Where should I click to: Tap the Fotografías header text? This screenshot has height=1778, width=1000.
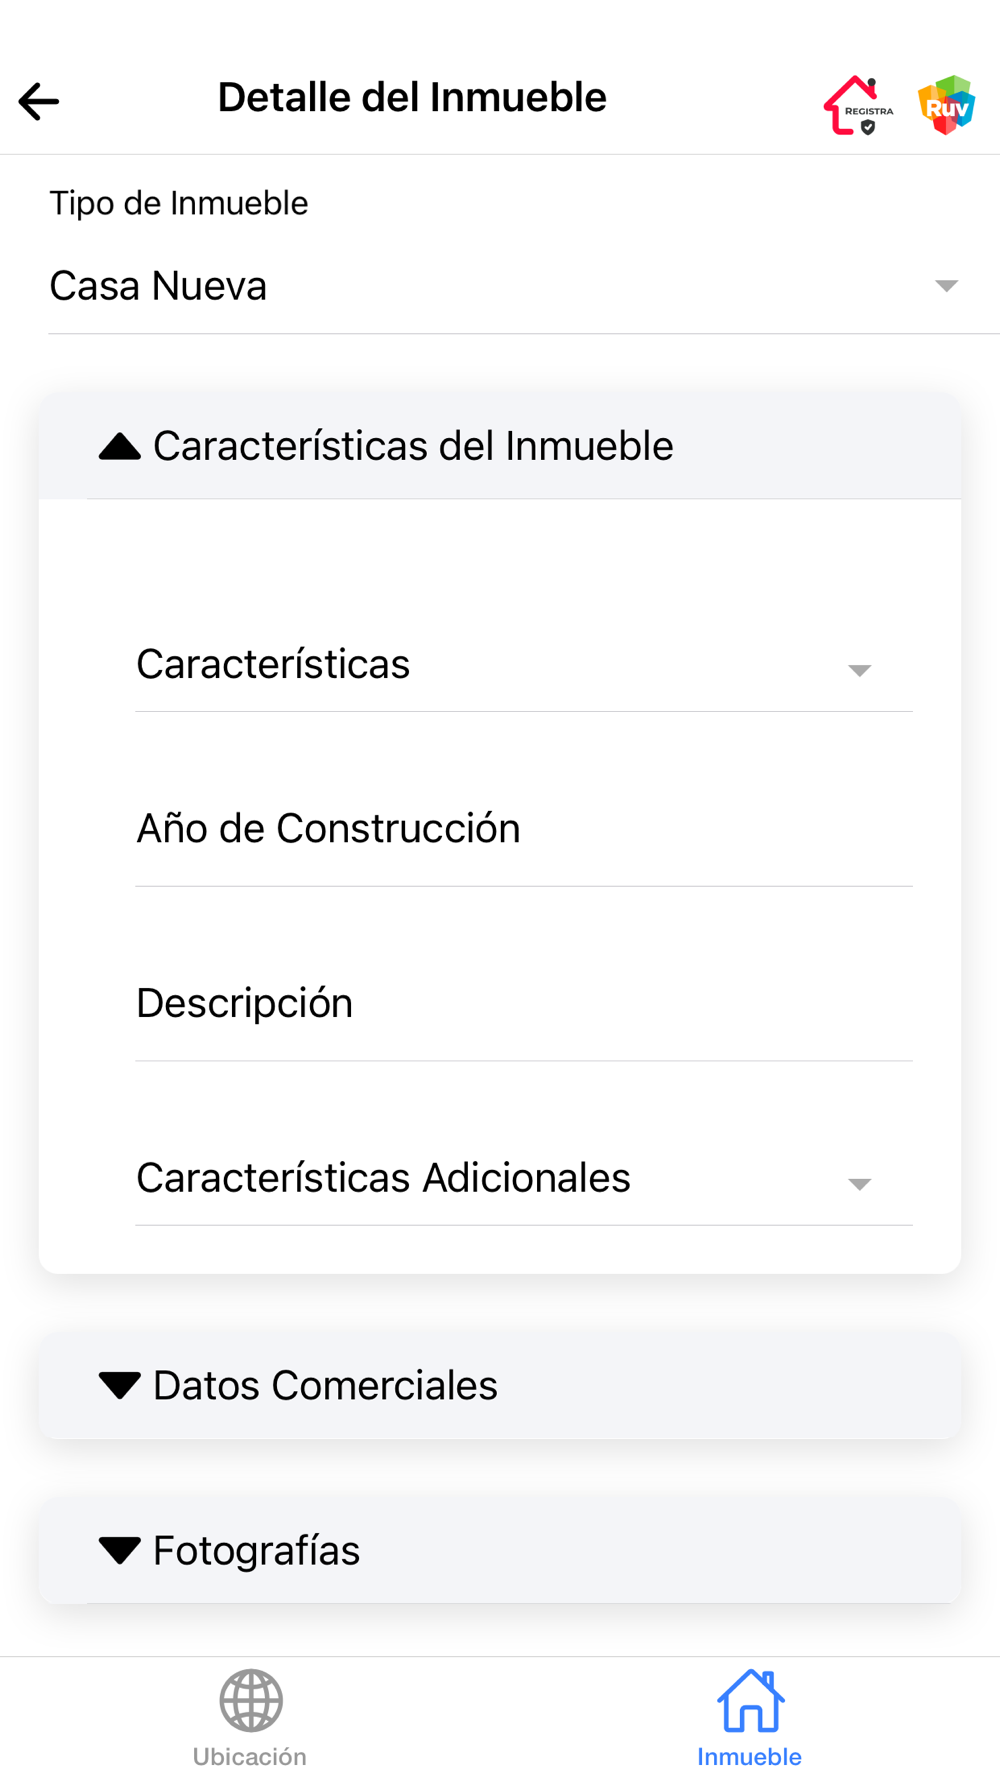256,1550
